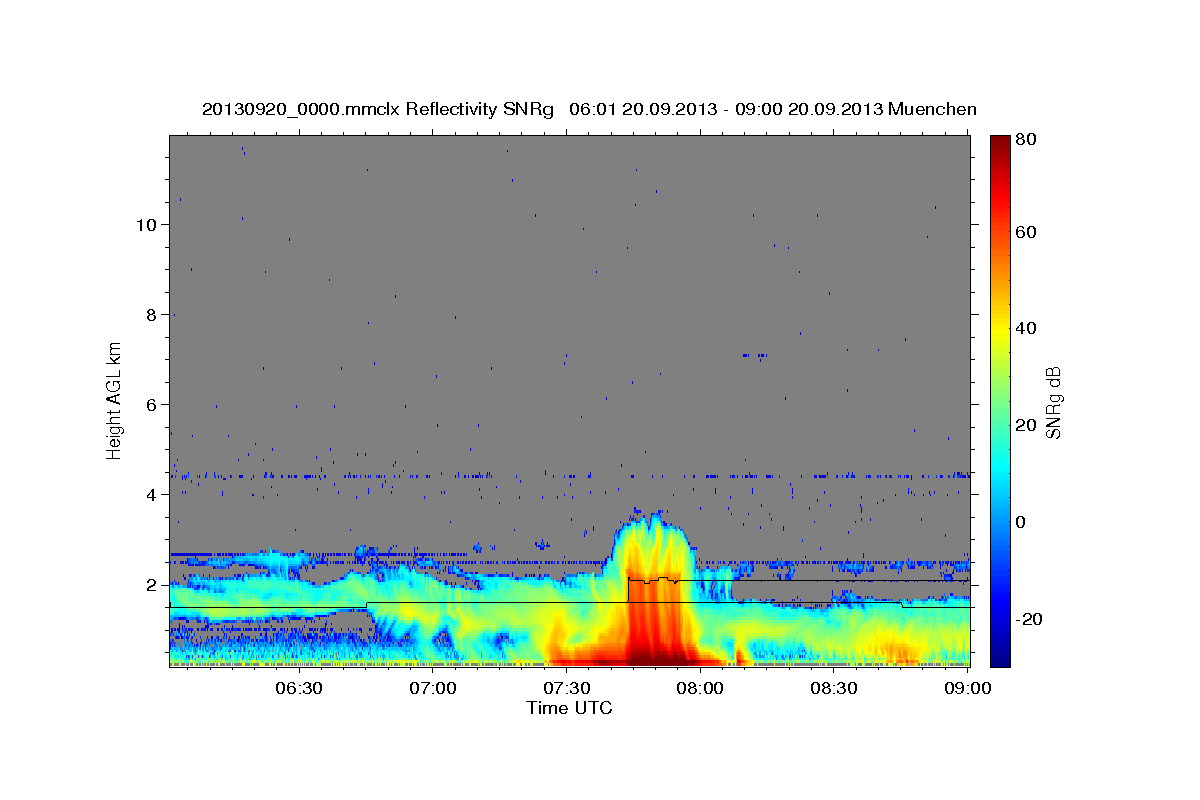Image resolution: width=1200 pixels, height=800 pixels.
Task: Click the colorbar value 80
Action: pos(1025,140)
